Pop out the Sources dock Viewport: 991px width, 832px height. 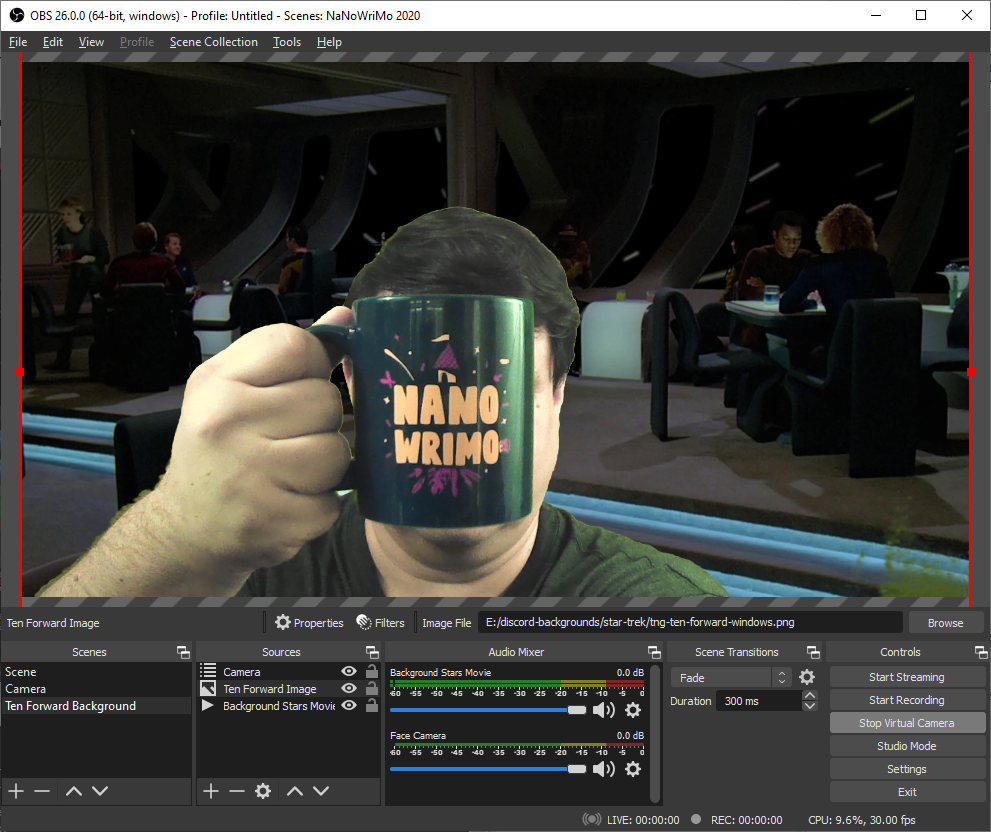tap(372, 652)
